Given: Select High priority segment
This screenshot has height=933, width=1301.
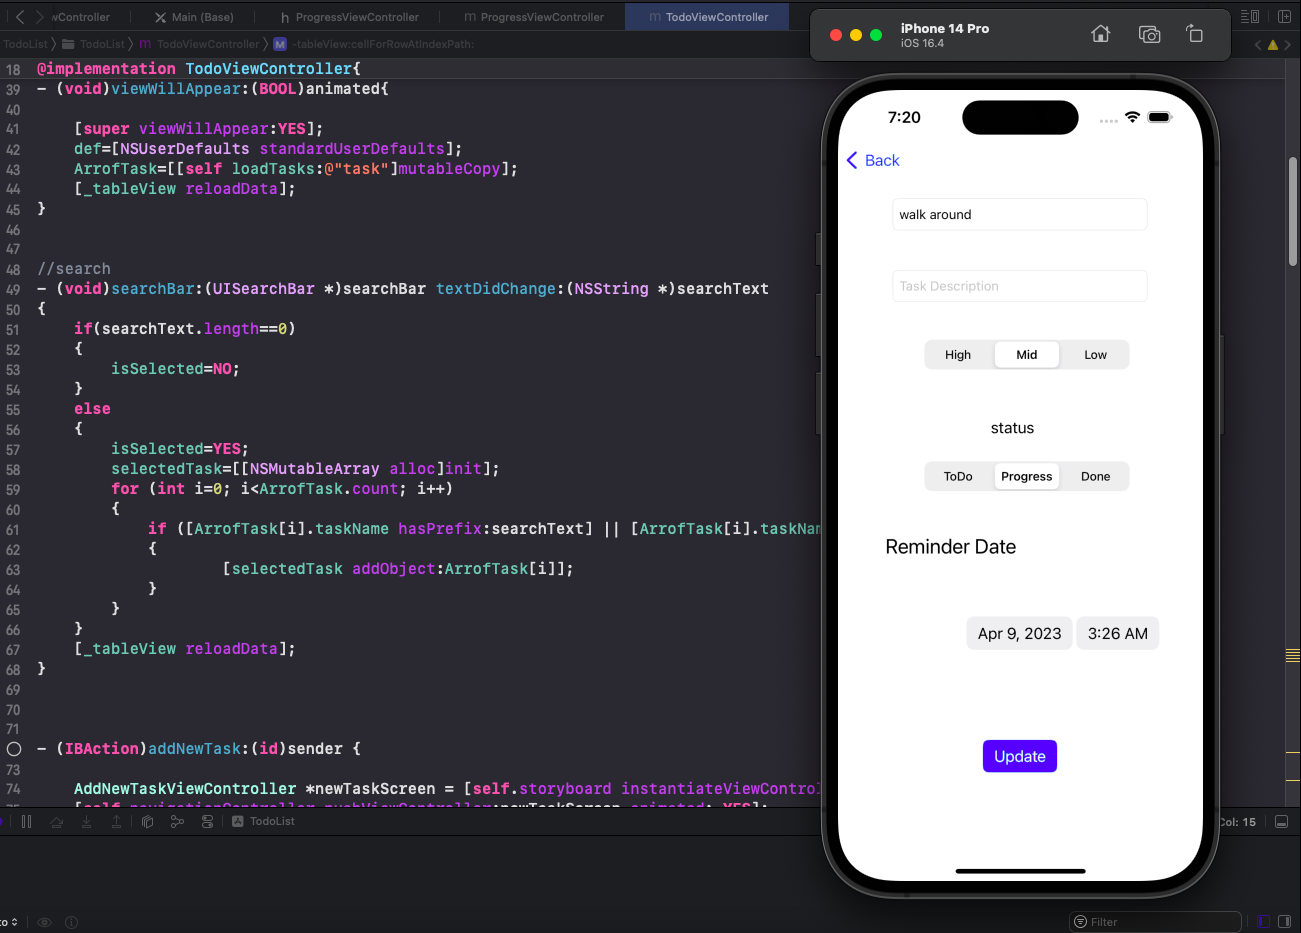Looking at the screenshot, I should pos(958,355).
